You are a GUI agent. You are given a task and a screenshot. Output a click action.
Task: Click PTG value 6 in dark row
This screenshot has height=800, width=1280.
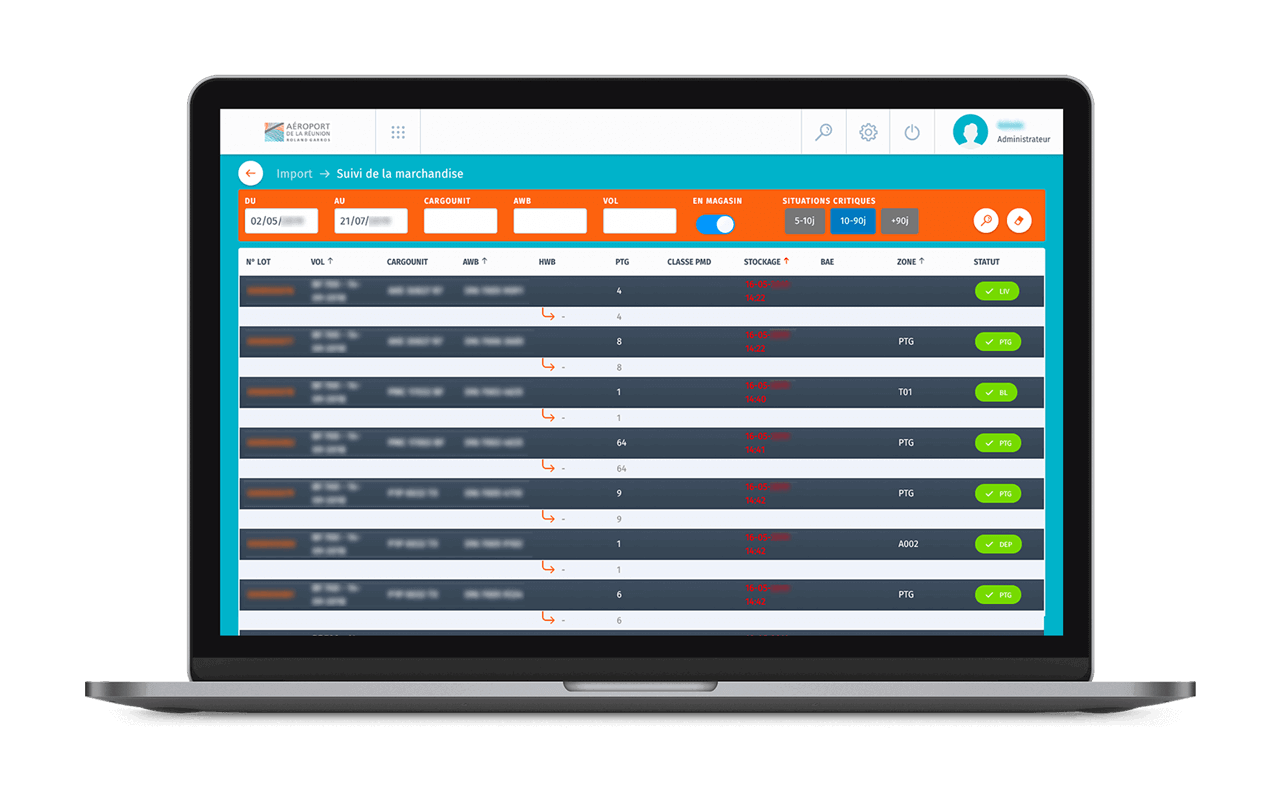click(x=619, y=595)
